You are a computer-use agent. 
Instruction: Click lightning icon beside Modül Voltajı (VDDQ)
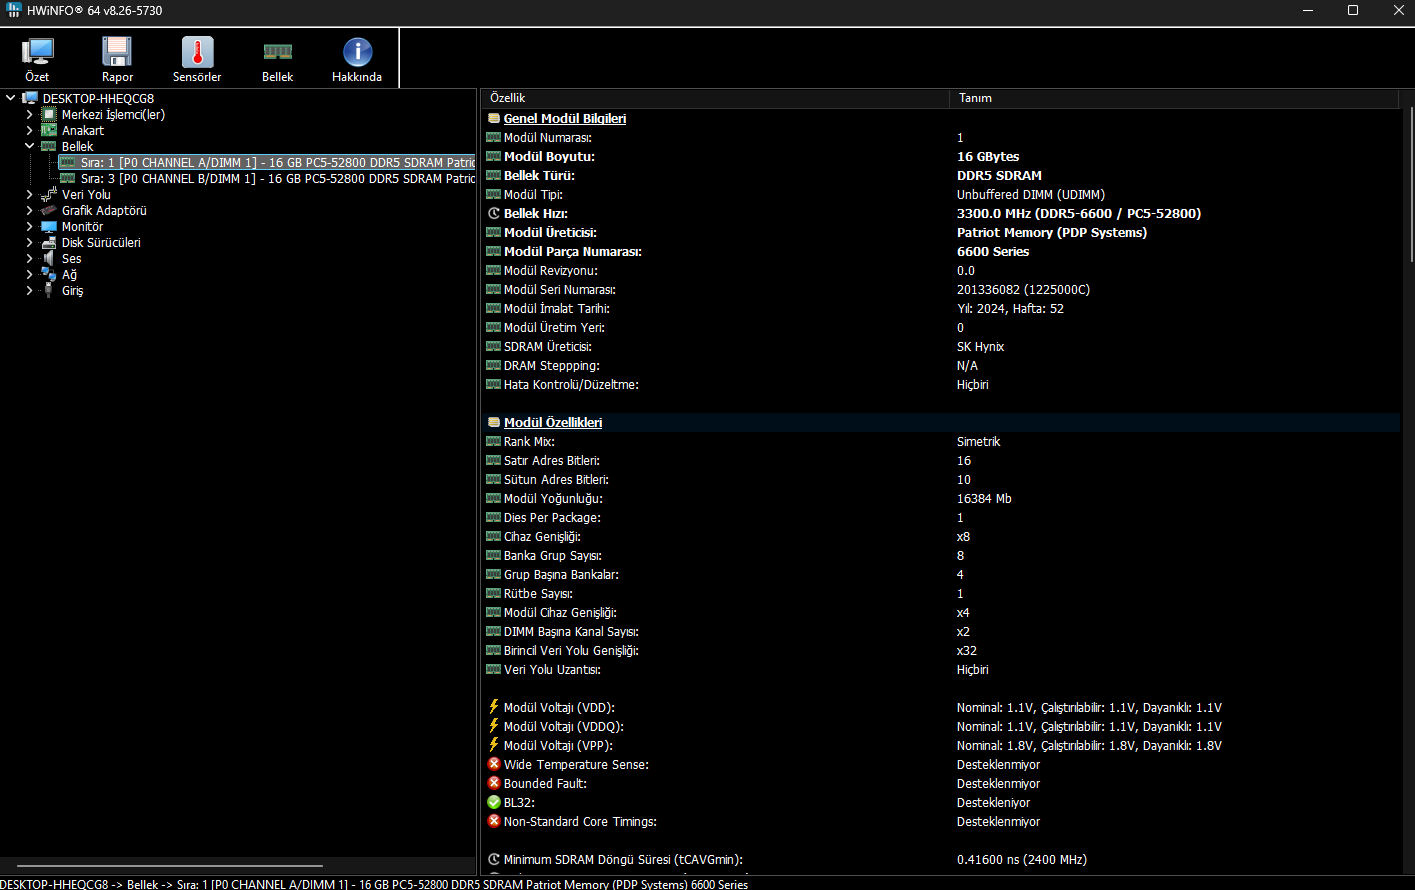pyautogui.click(x=494, y=726)
